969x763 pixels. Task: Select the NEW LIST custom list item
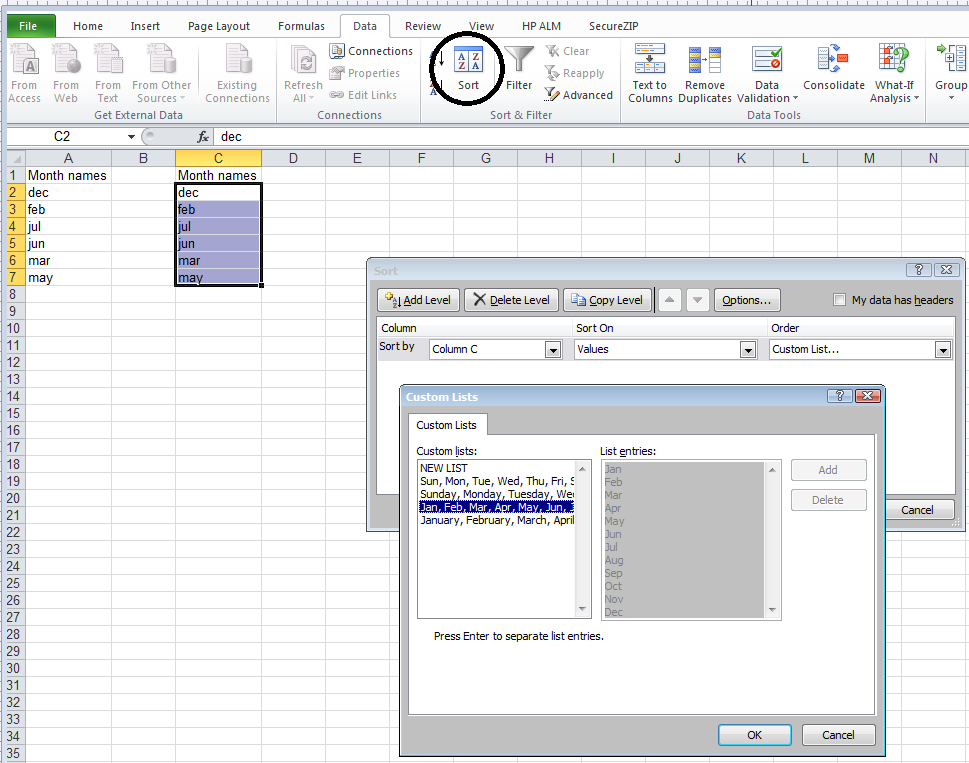coord(444,468)
